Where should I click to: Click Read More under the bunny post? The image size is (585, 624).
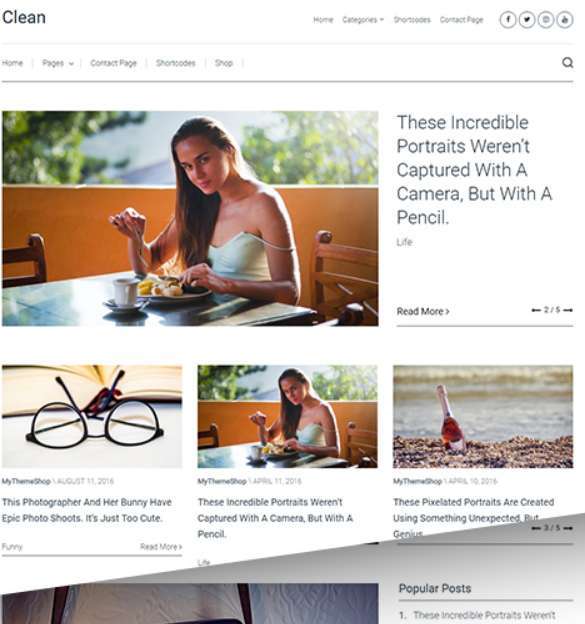coord(161,547)
